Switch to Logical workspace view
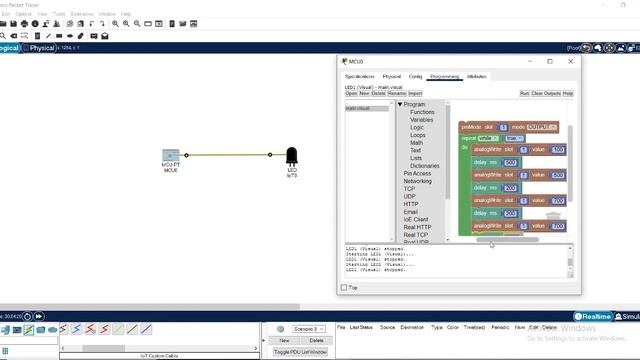Screen dimensions: 640x360 click(9, 48)
